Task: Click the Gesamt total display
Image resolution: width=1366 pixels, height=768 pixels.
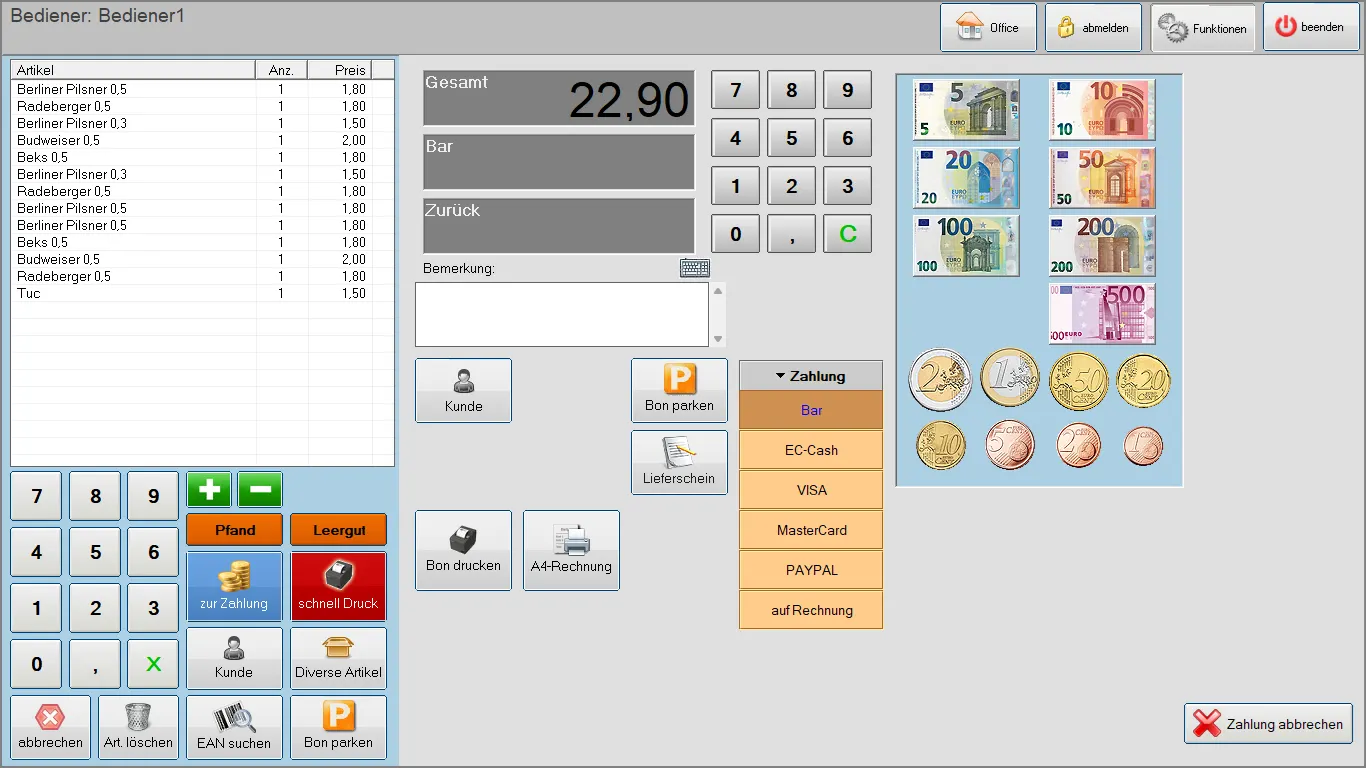Action: (559, 98)
